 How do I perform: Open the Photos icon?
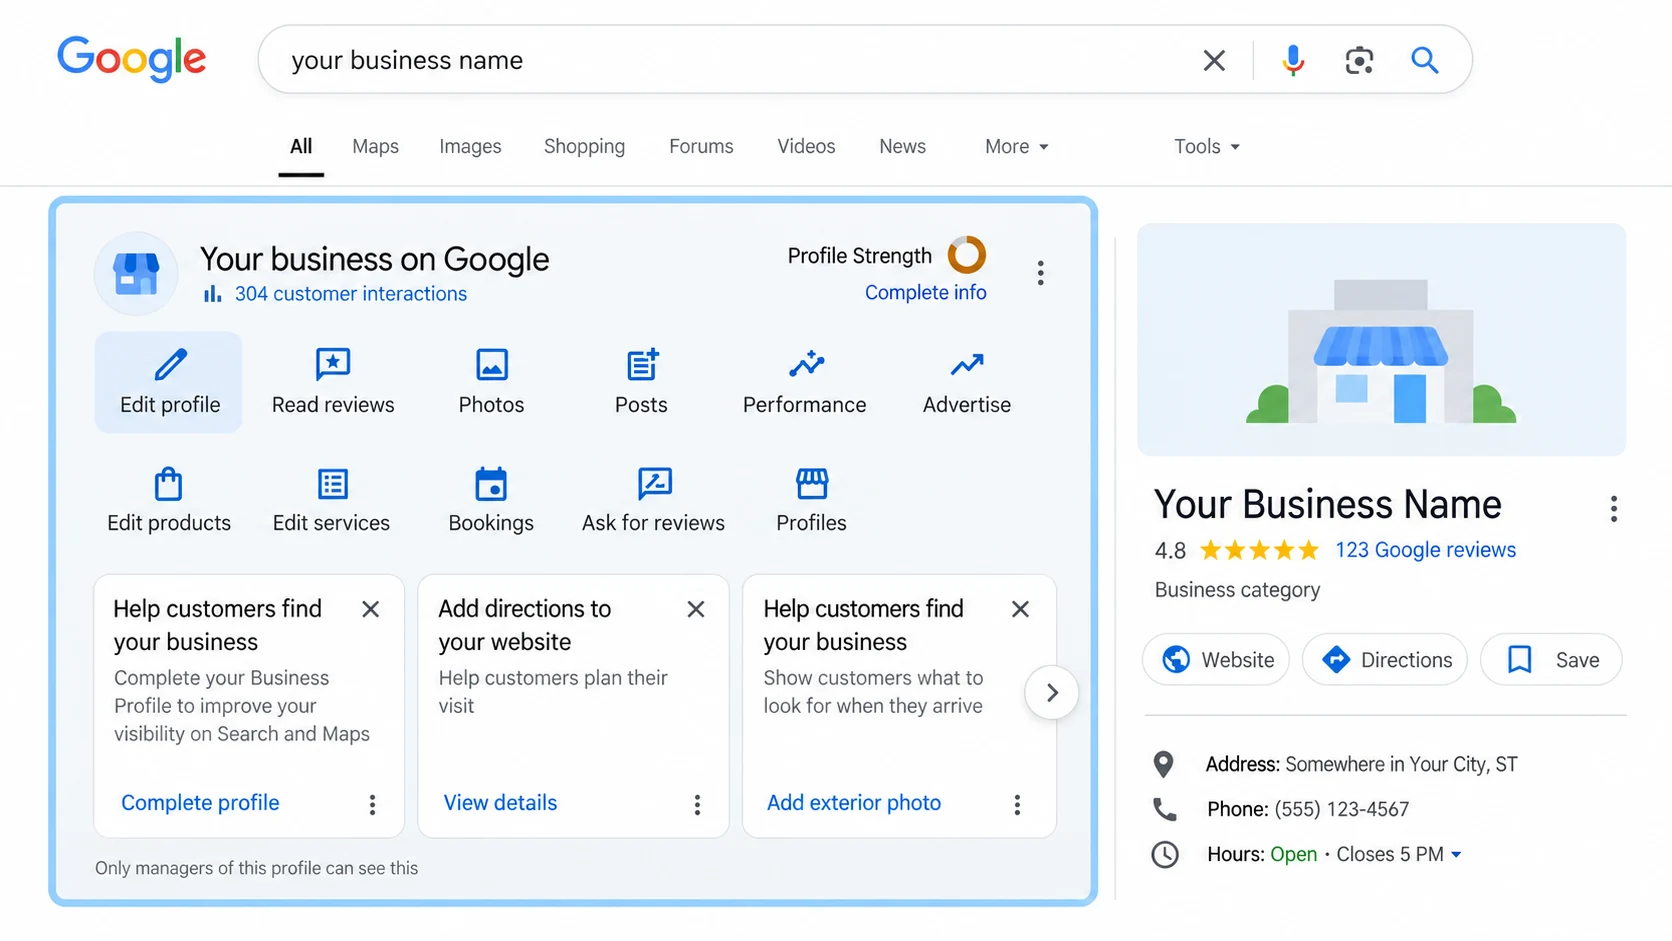[491, 364]
